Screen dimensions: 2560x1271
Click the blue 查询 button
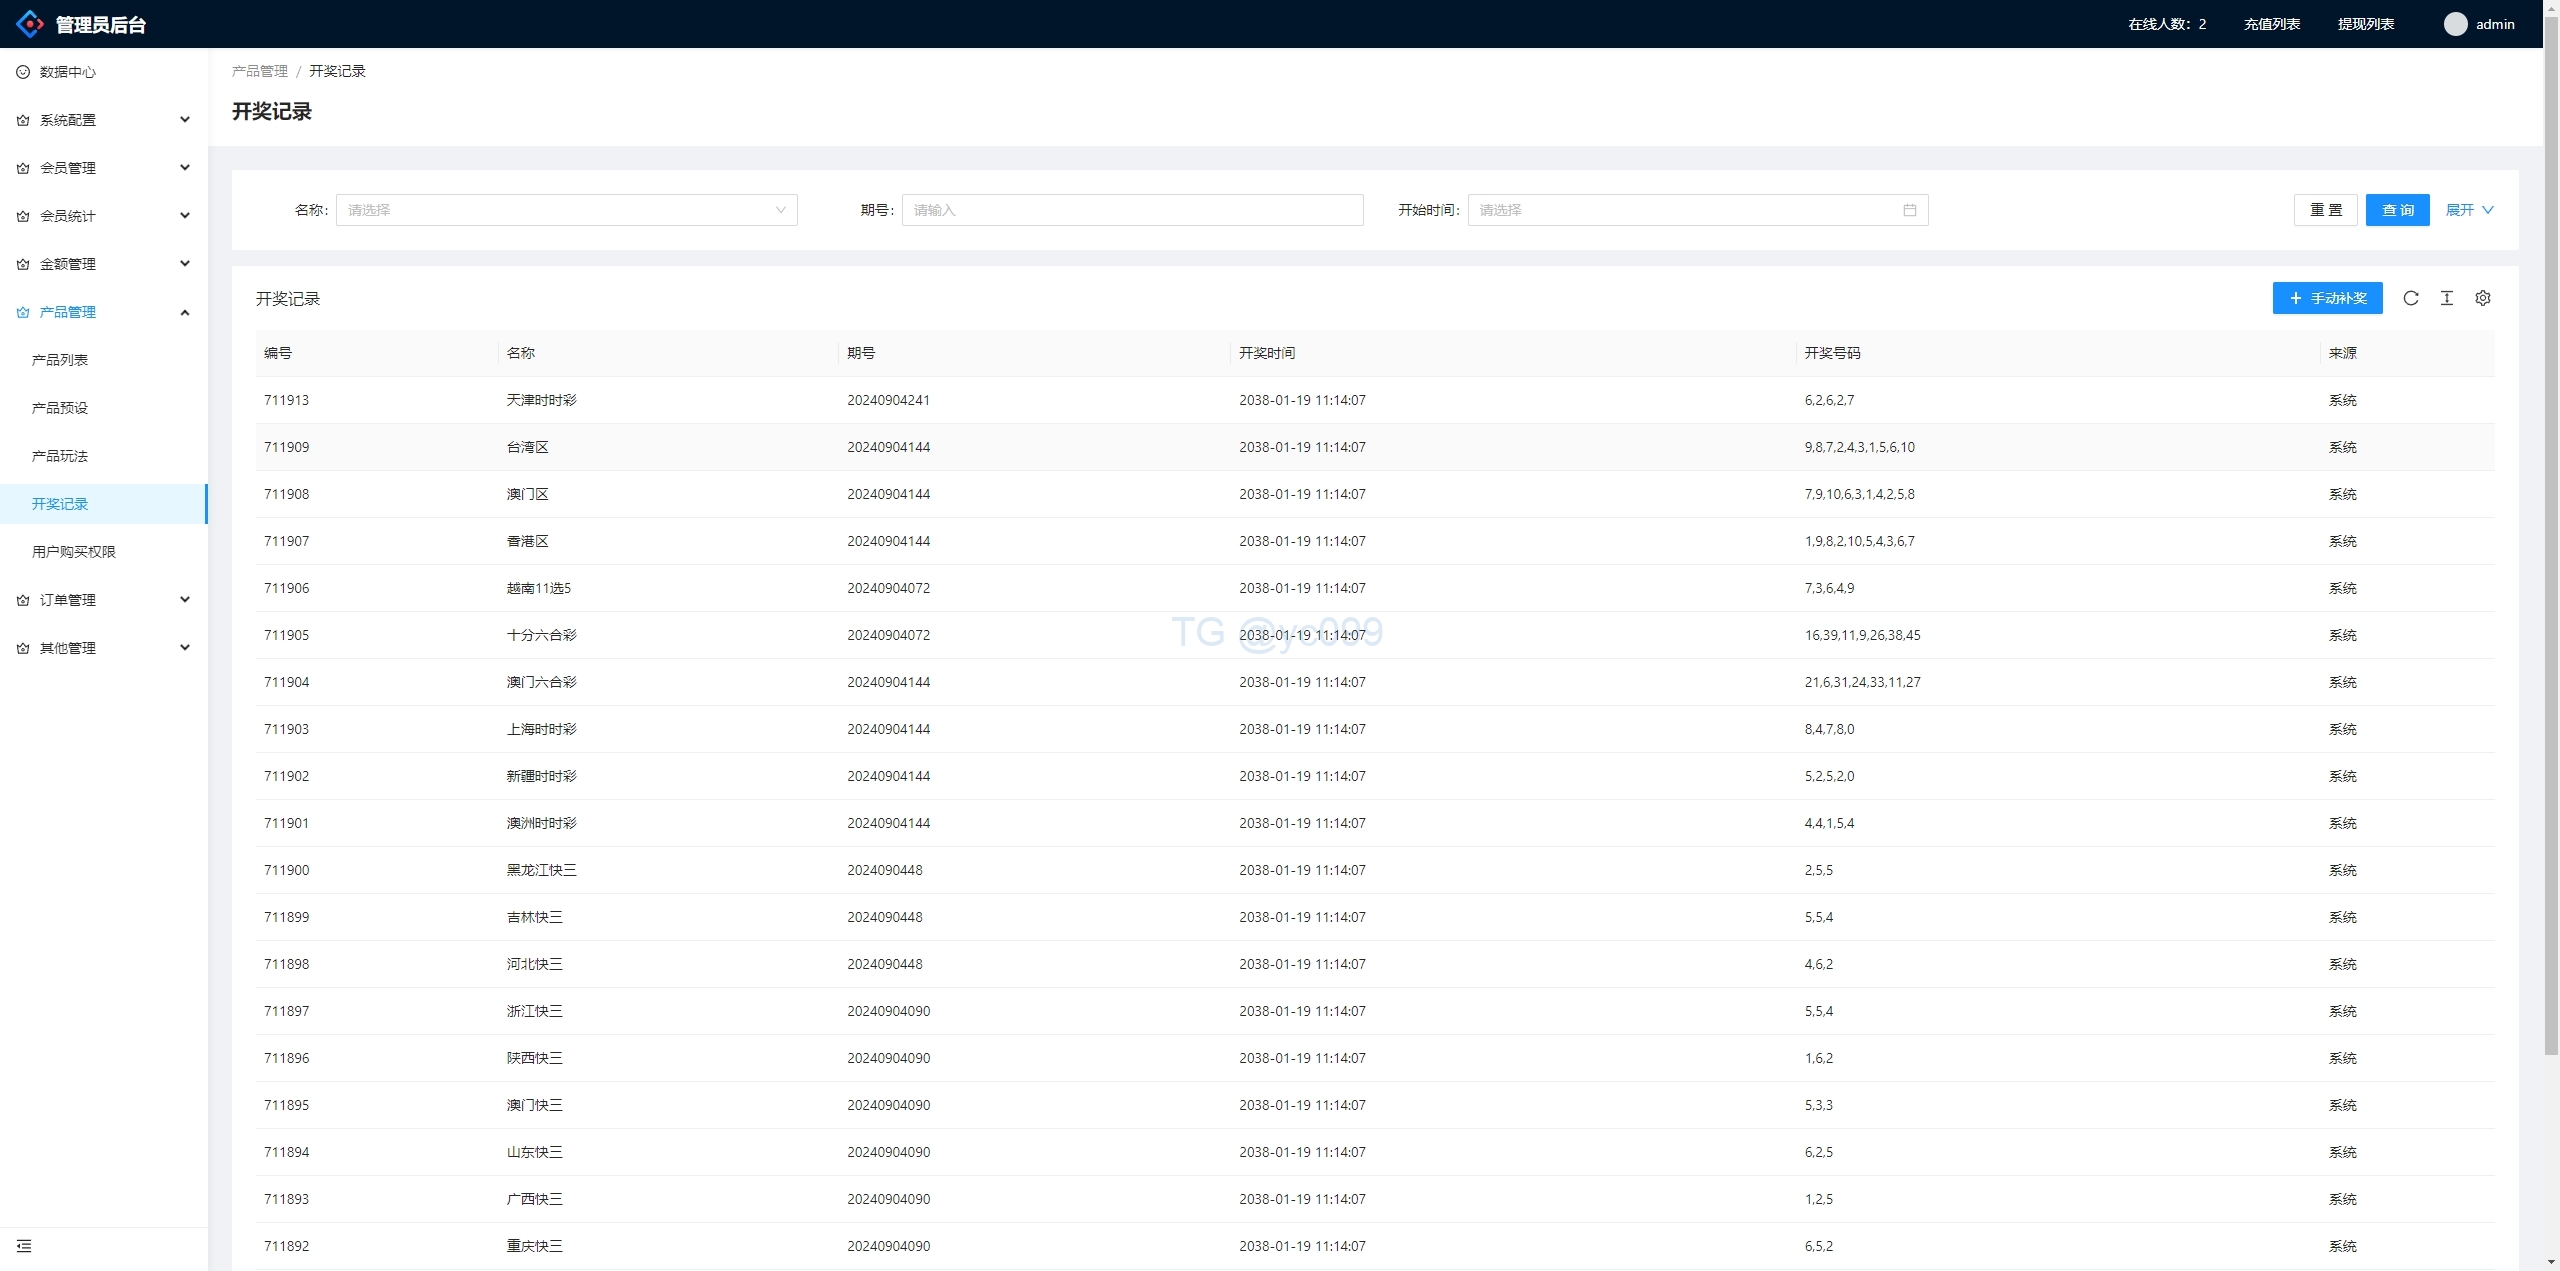click(x=2397, y=210)
